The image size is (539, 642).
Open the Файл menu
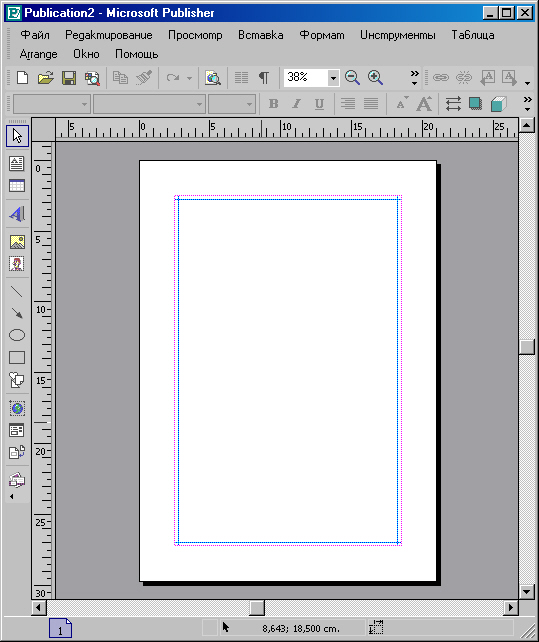click(x=35, y=35)
